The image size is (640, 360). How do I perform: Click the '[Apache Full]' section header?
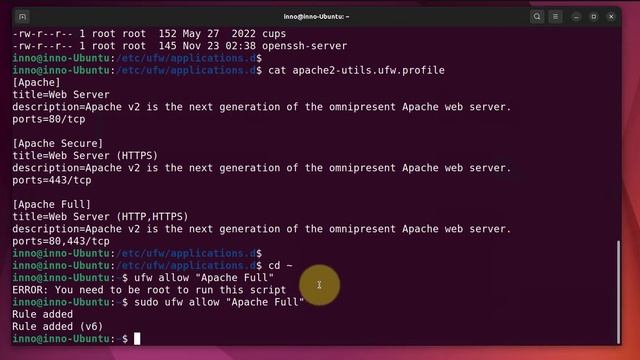pos(51,204)
